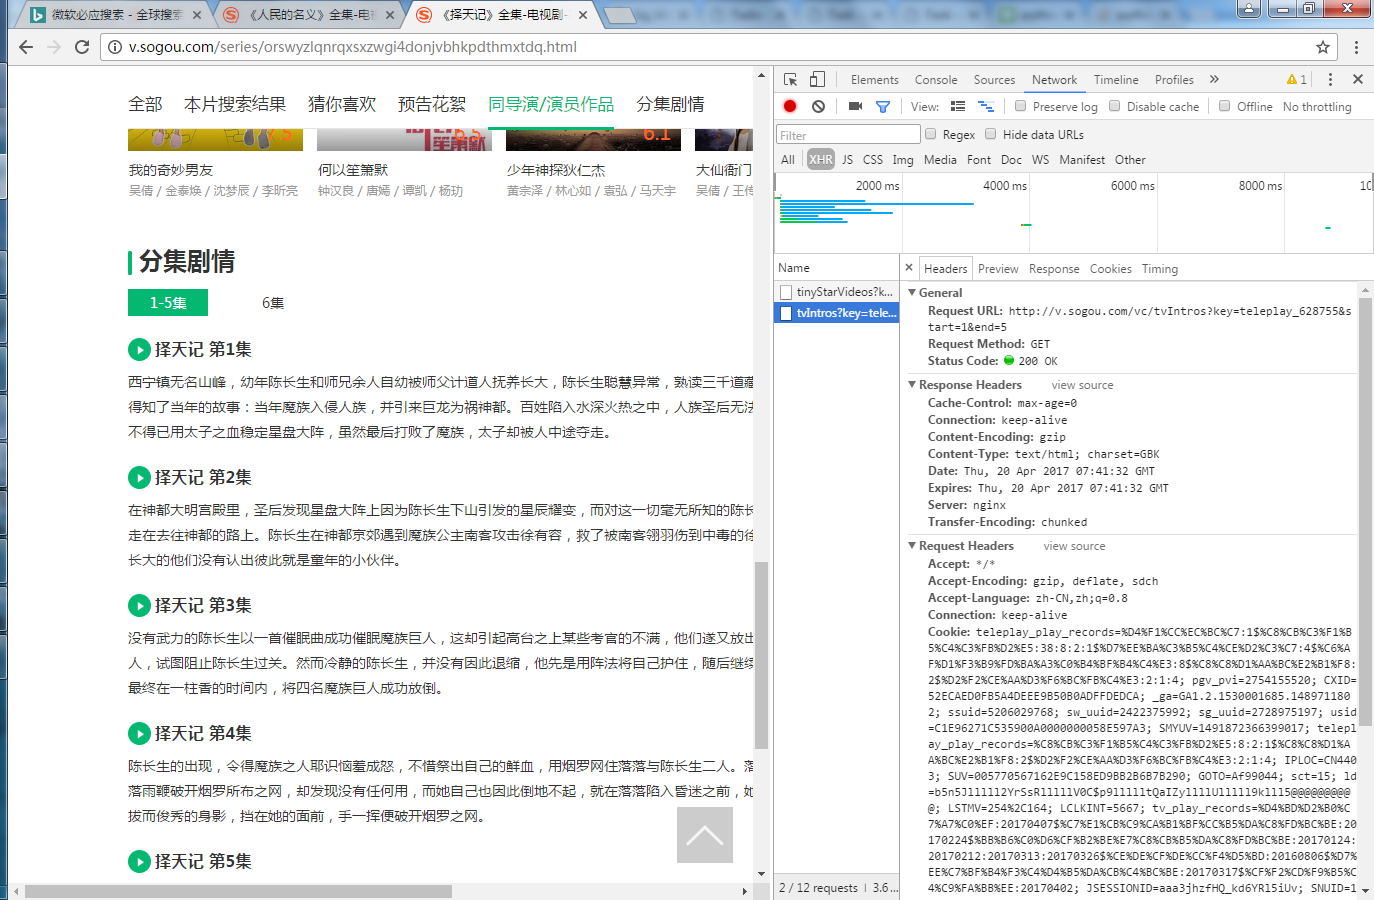Check Hide data URLs
This screenshot has width=1374, height=900.
click(x=990, y=134)
